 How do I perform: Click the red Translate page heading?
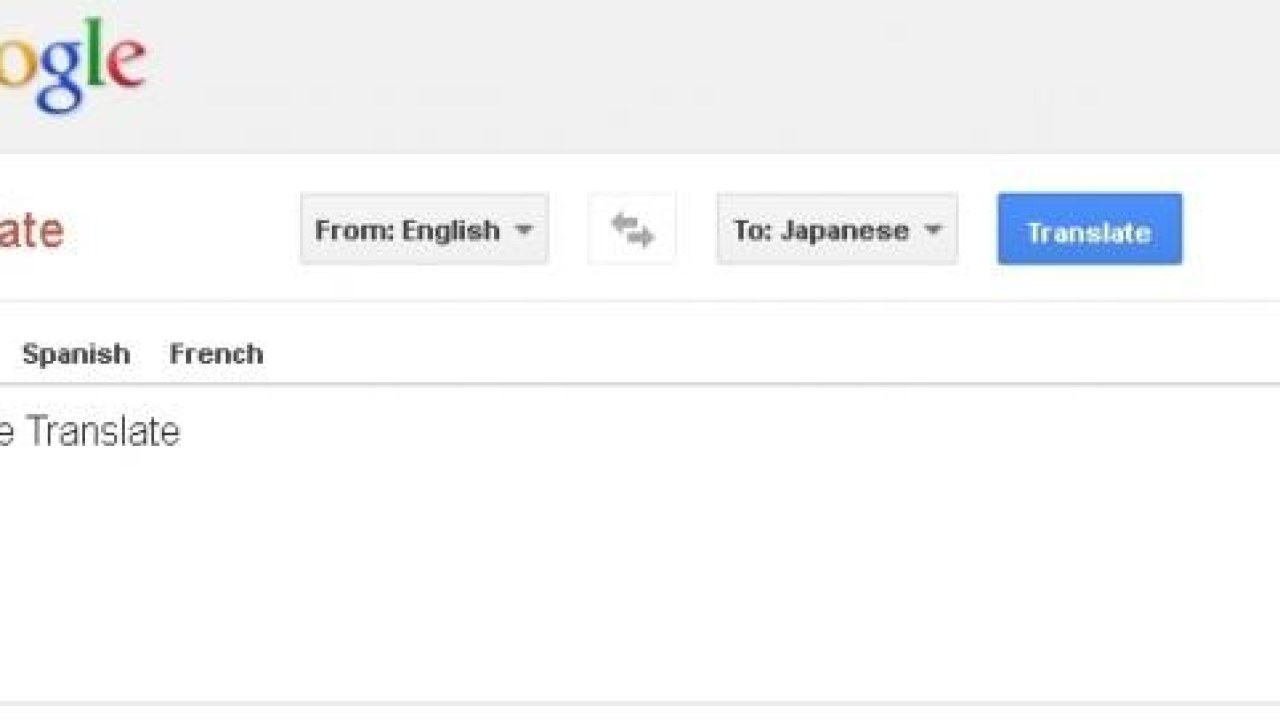pos(32,231)
